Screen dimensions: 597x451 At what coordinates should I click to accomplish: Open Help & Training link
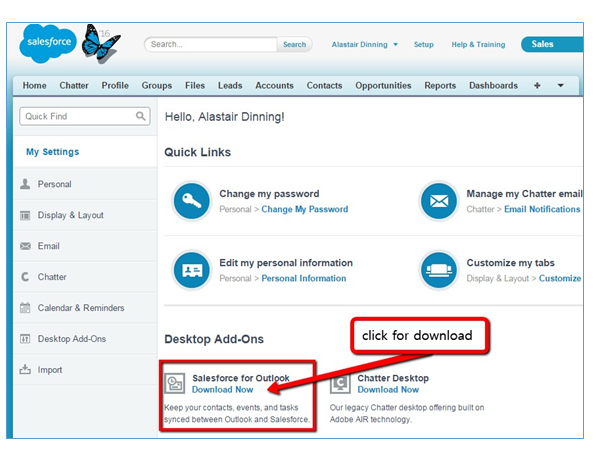click(478, 45)
